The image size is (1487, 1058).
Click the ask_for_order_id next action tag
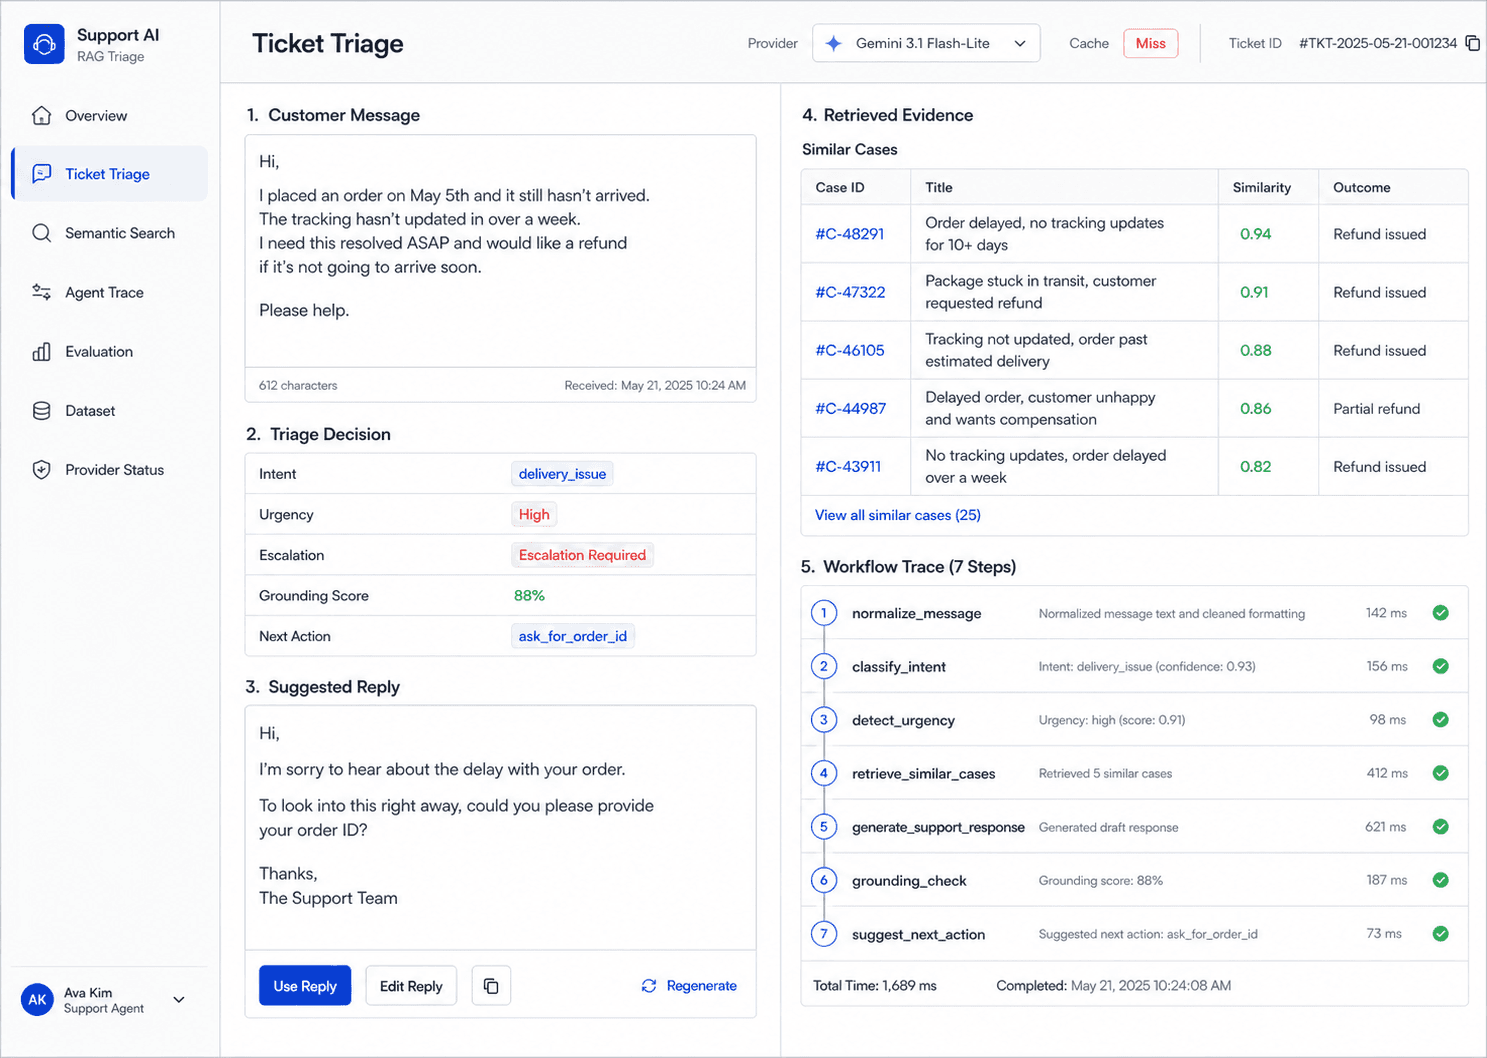tap(572, 636)
